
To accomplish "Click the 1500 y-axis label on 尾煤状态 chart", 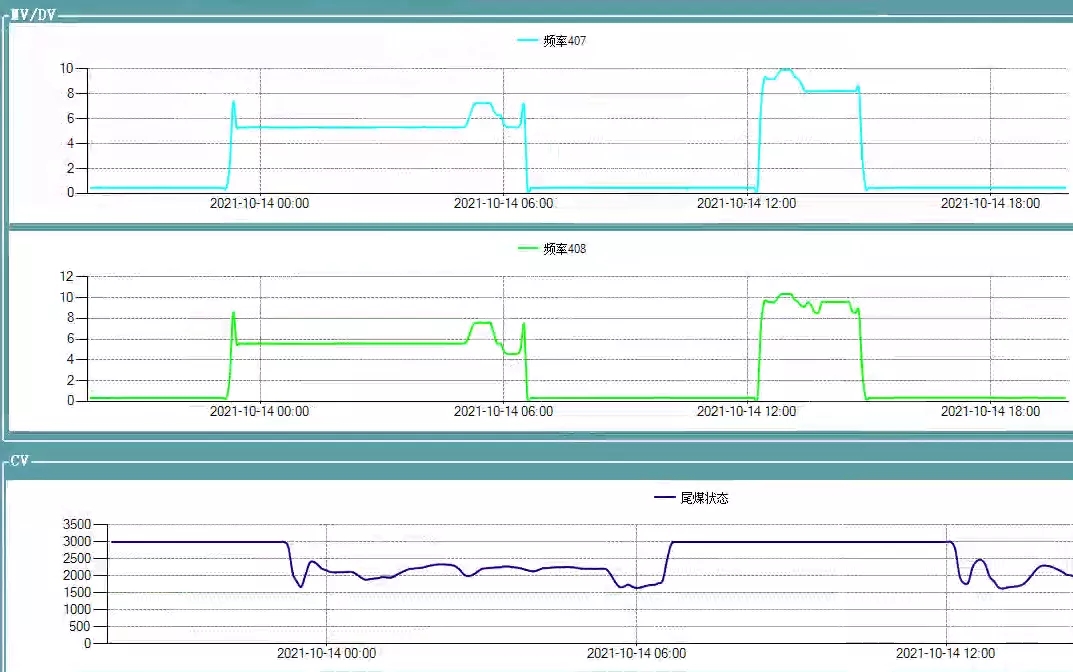I will click(x=76, y=592).
